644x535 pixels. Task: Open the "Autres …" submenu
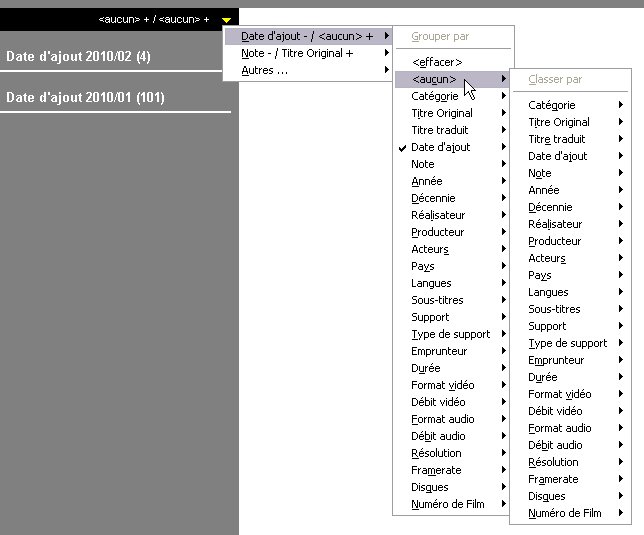coord(307,70)
